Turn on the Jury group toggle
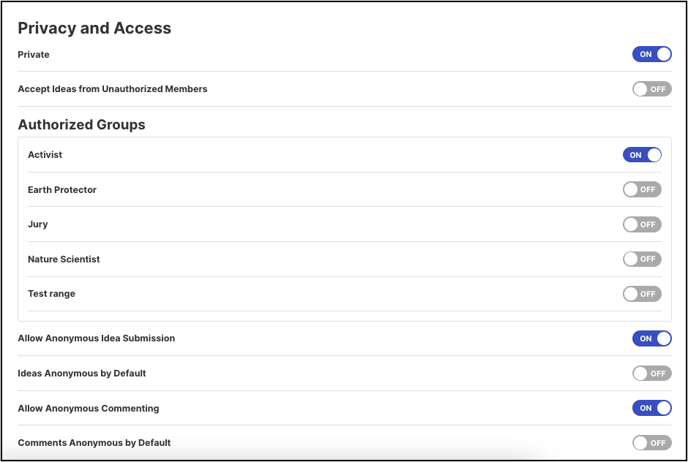The width and height of the screenshot is (688, 462). [642, 224]
